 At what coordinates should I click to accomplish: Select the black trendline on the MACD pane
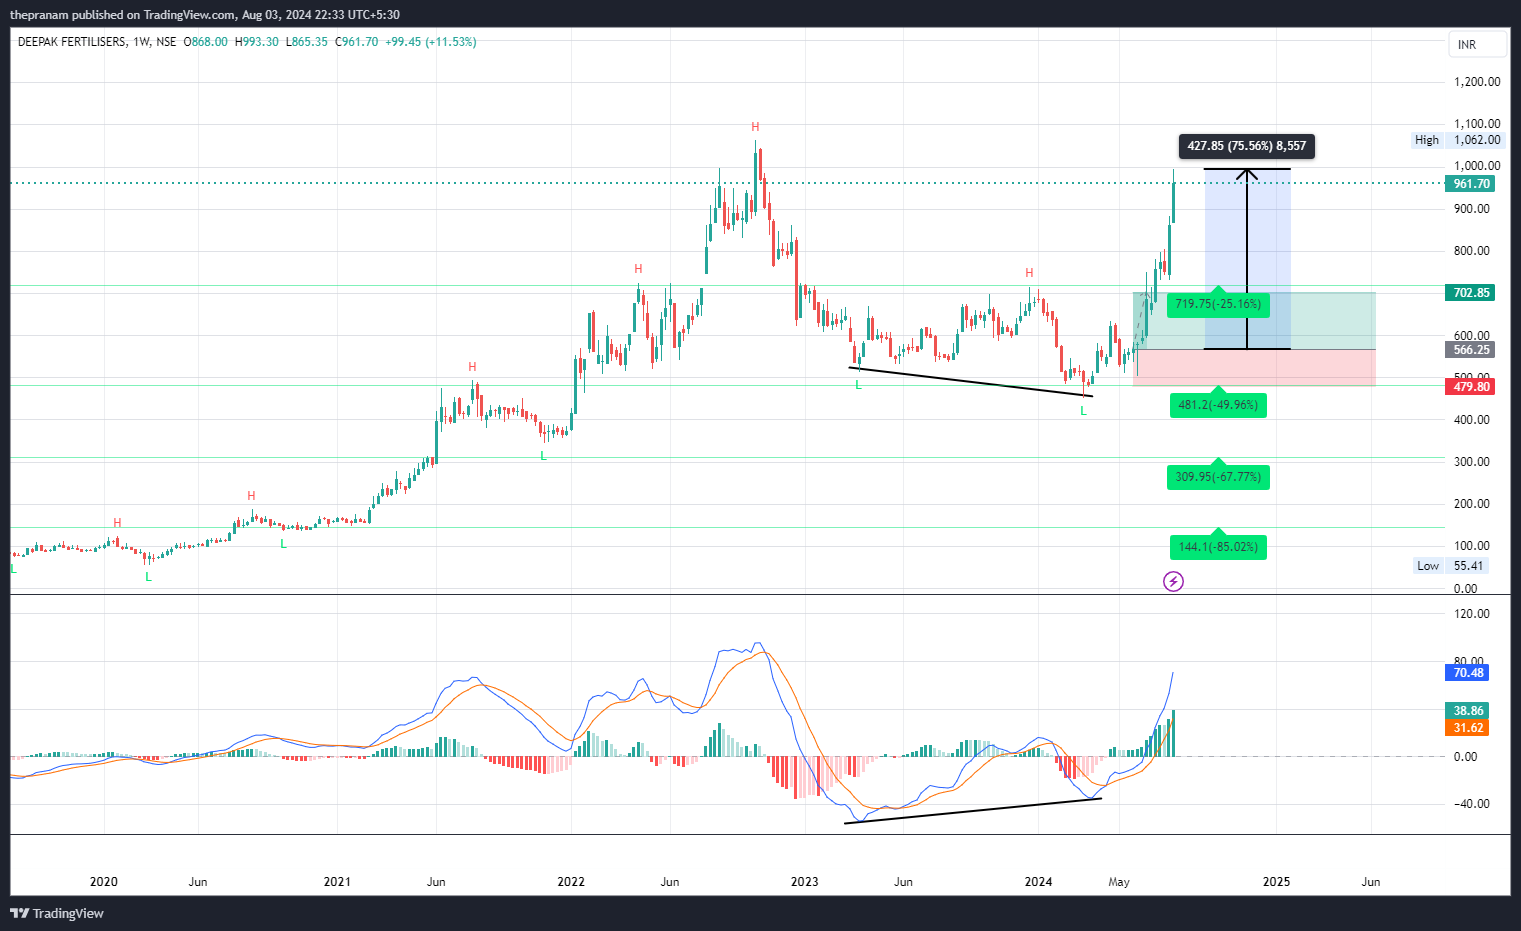pyautogui.click(x=973, y=810)
